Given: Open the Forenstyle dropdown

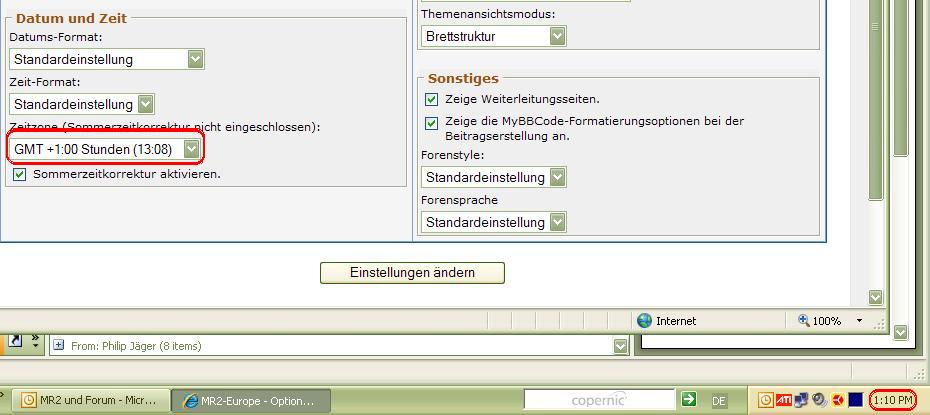Looking at the screenshot, I should (x=557, y=177).
